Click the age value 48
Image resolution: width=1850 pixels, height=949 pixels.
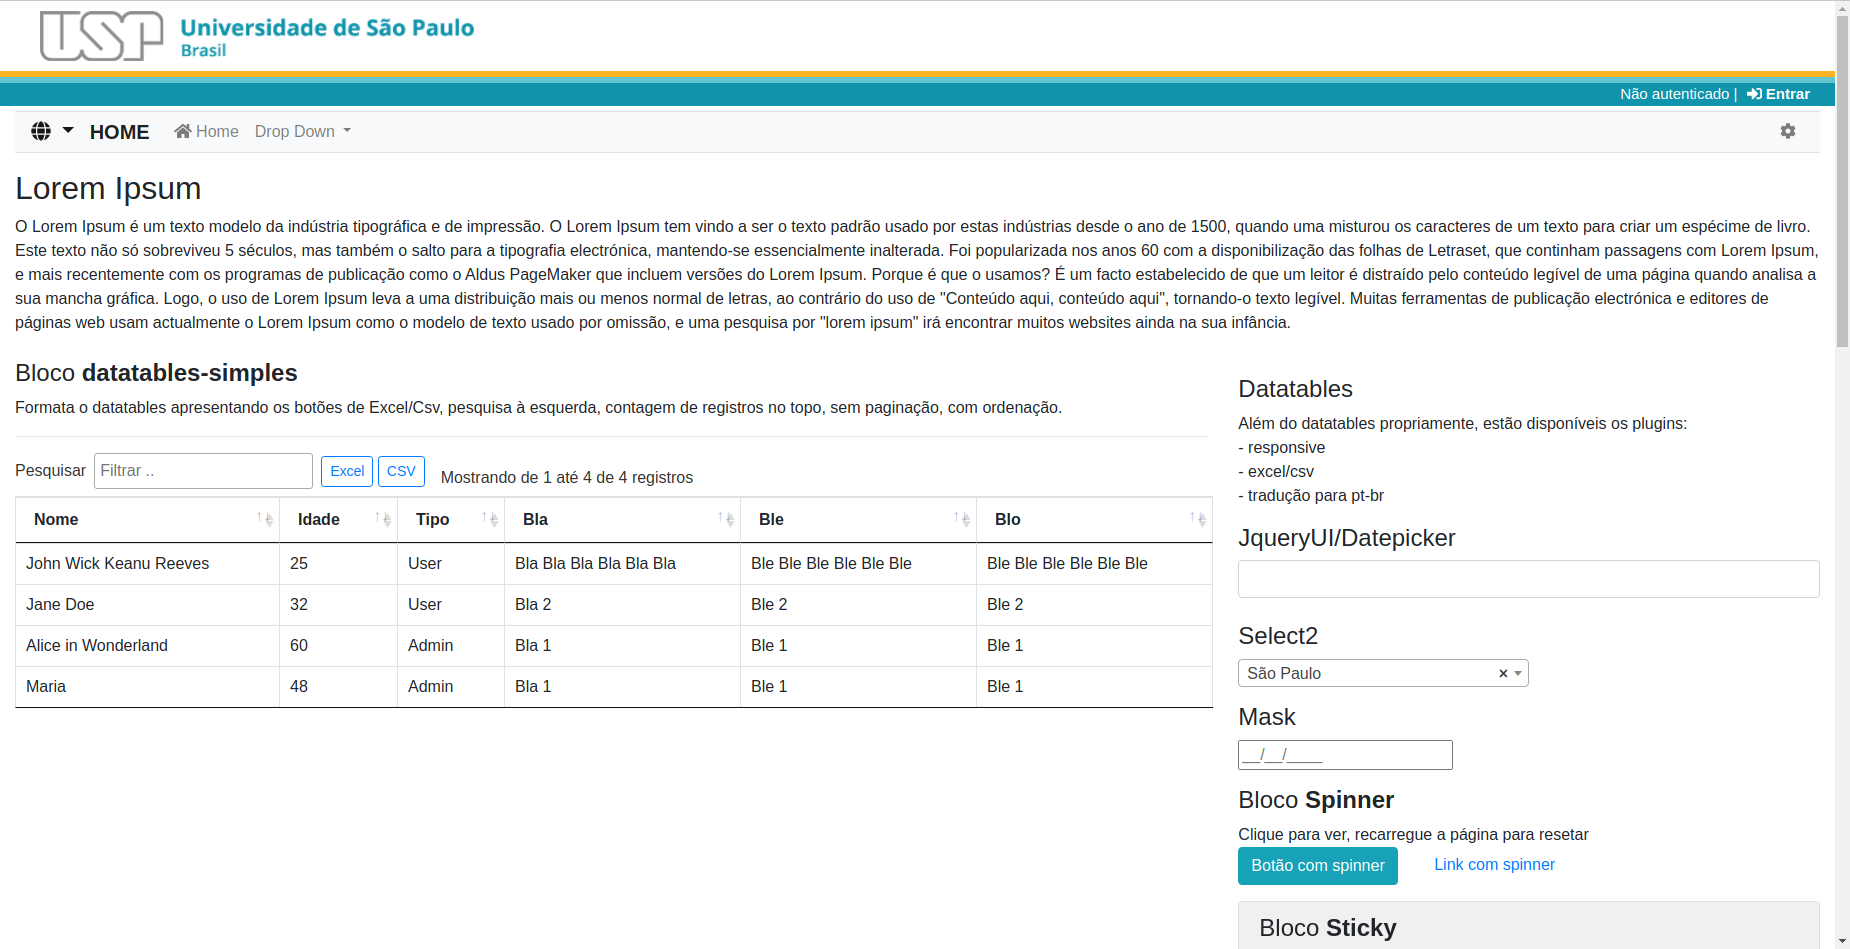pos(299,687)
